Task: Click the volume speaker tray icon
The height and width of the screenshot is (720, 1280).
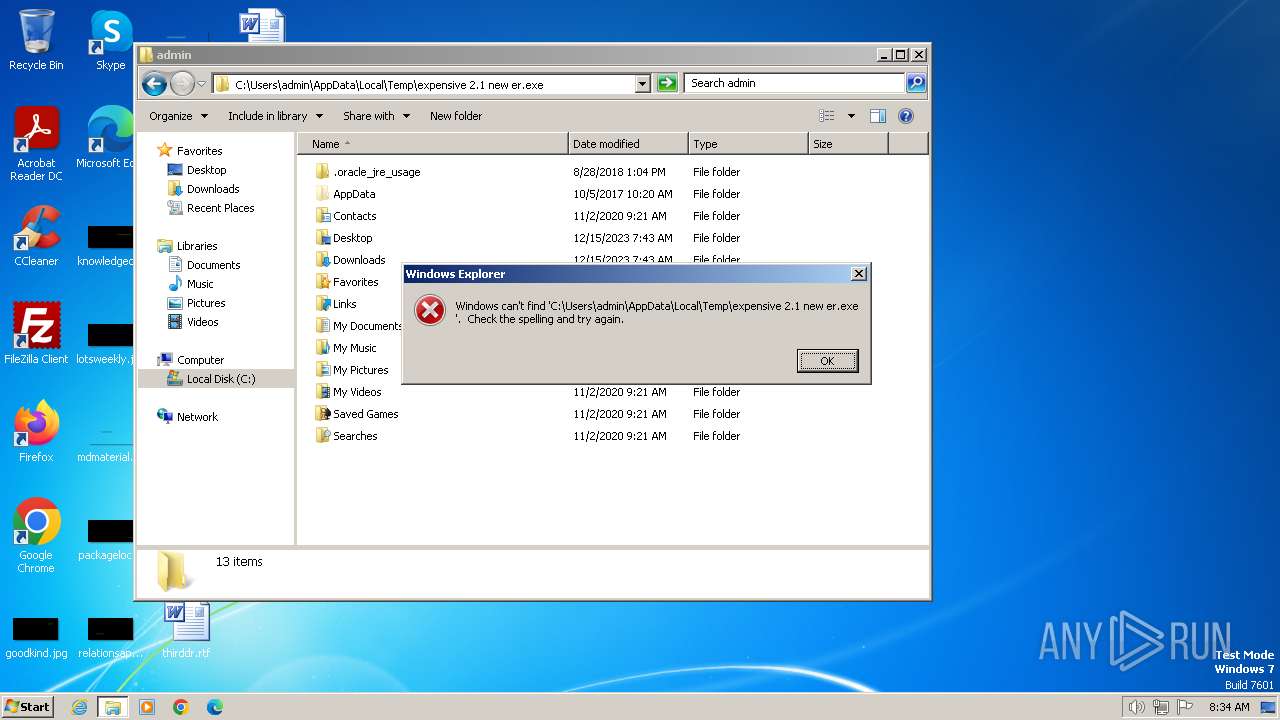Action: tap(1137, 707)
